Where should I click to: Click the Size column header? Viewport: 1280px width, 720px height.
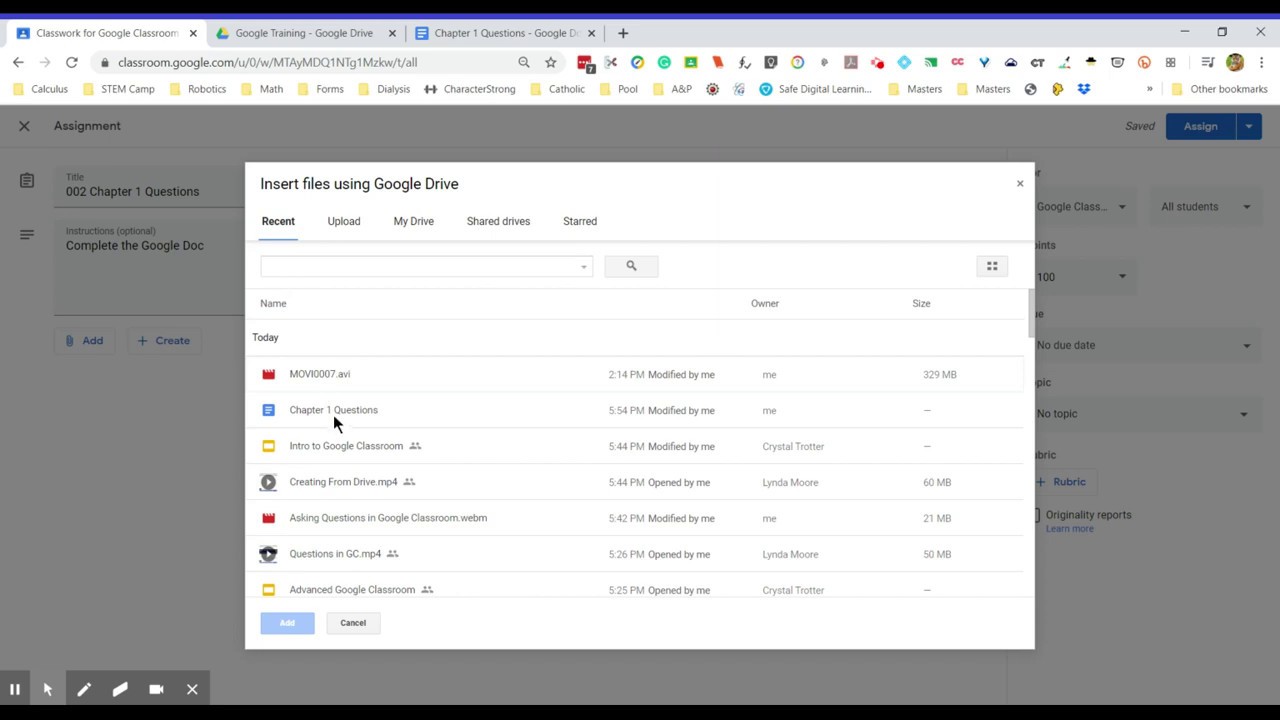[x=921, y=303]
